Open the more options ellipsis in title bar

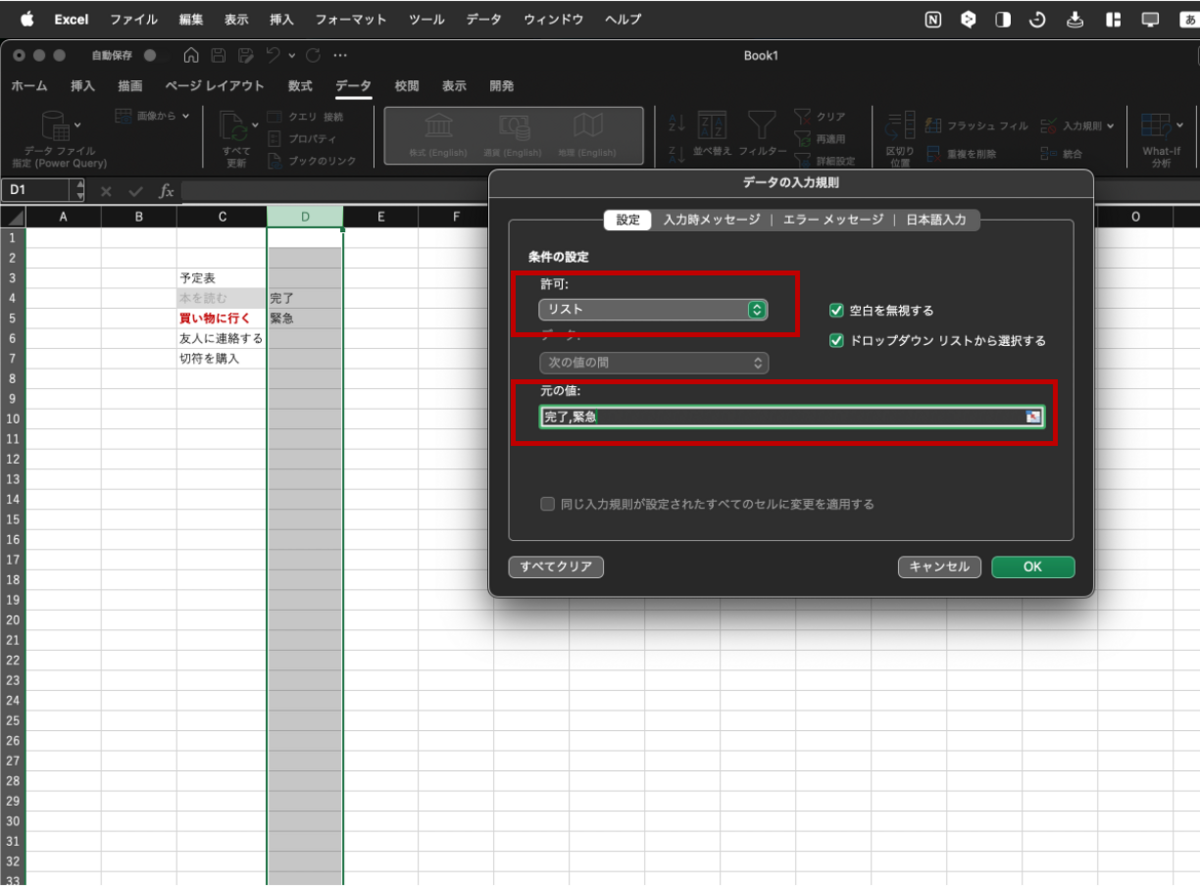click(341, 56)
